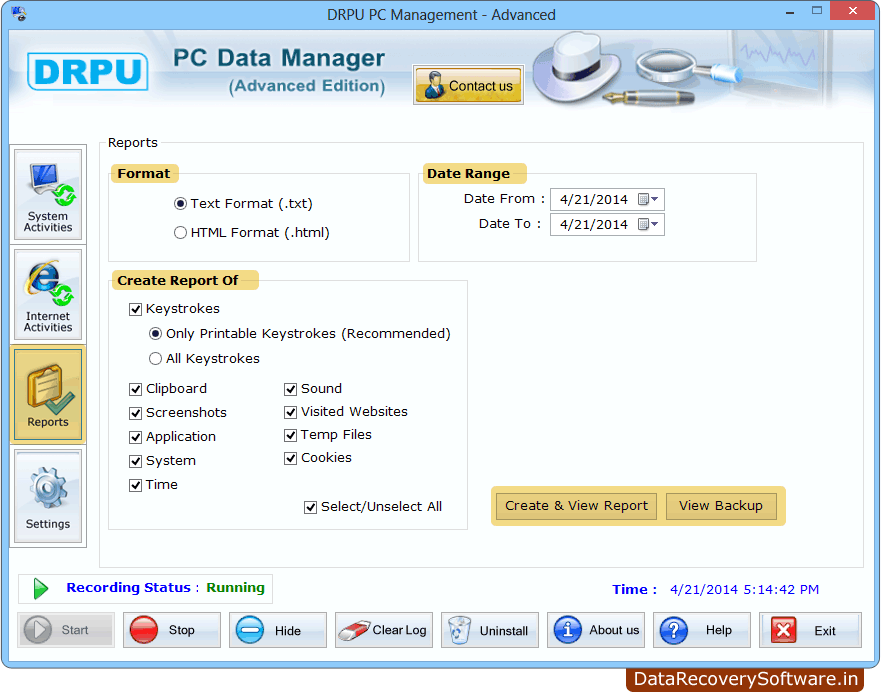Click the Date Range heading

(x=469, y=174)
